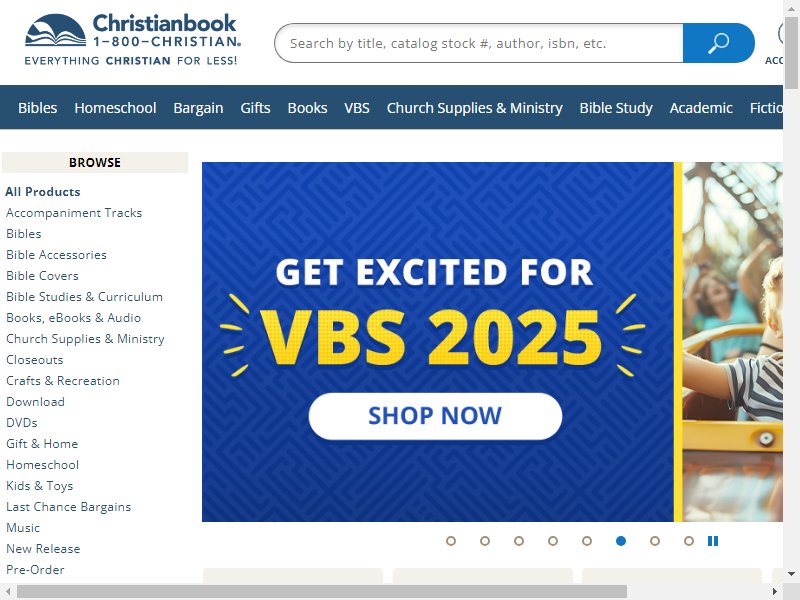Select the third carousel slide dot
The width and height of the screenshot is (800, 600).
519,541
